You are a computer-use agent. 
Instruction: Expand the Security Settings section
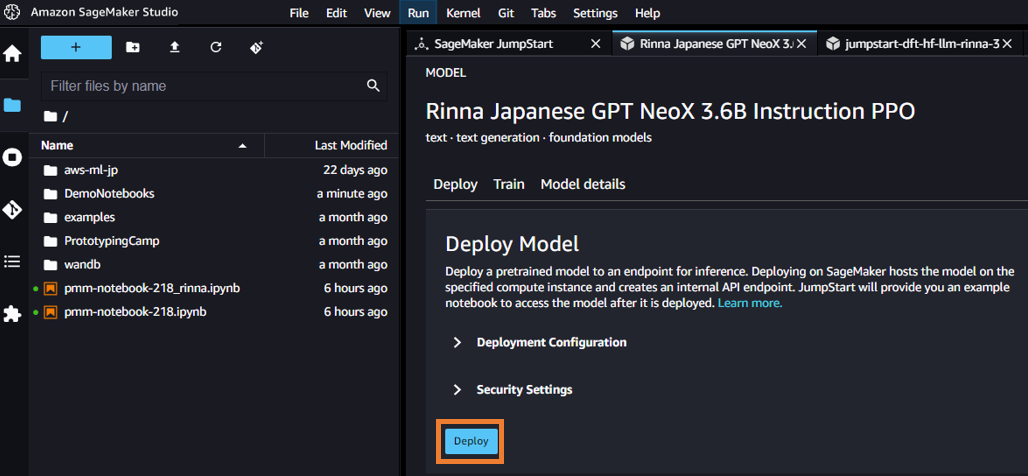click(524, 389)
